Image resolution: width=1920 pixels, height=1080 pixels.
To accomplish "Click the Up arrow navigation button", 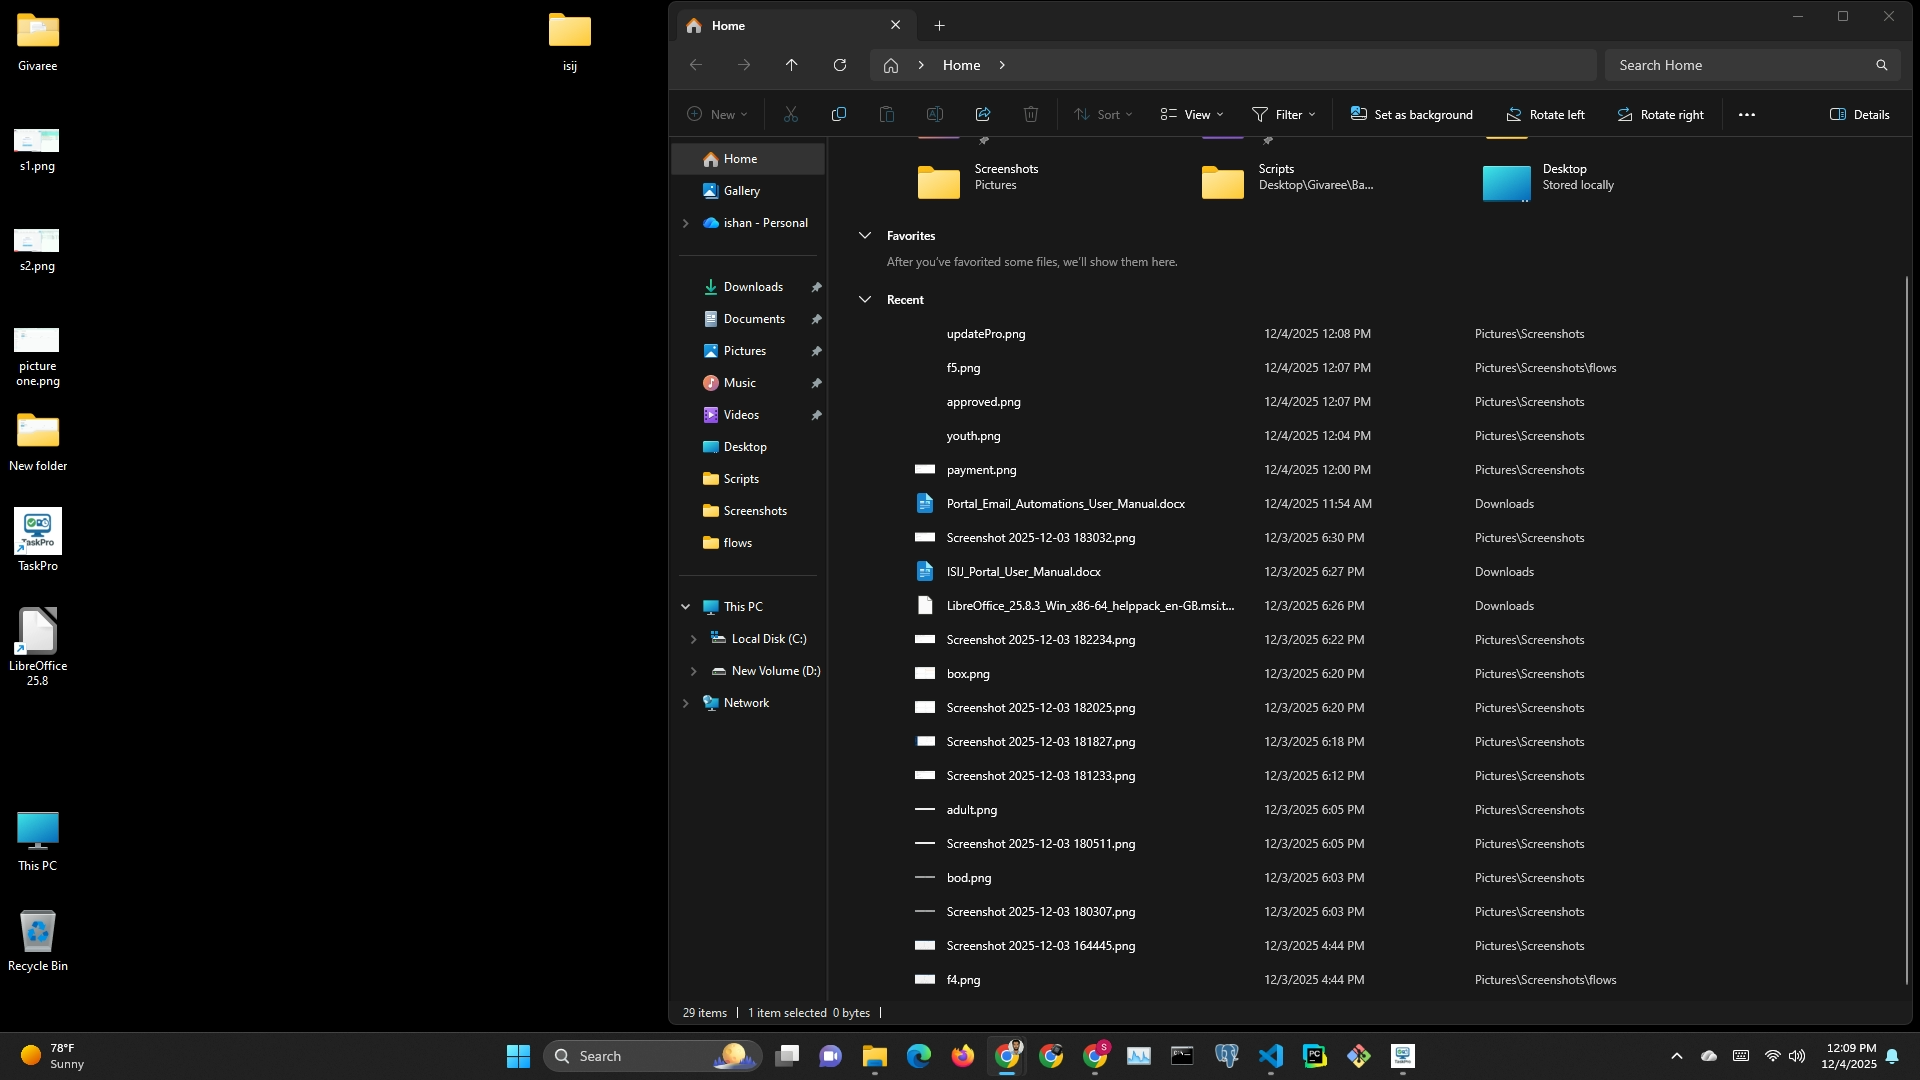I will coord(792,65).
